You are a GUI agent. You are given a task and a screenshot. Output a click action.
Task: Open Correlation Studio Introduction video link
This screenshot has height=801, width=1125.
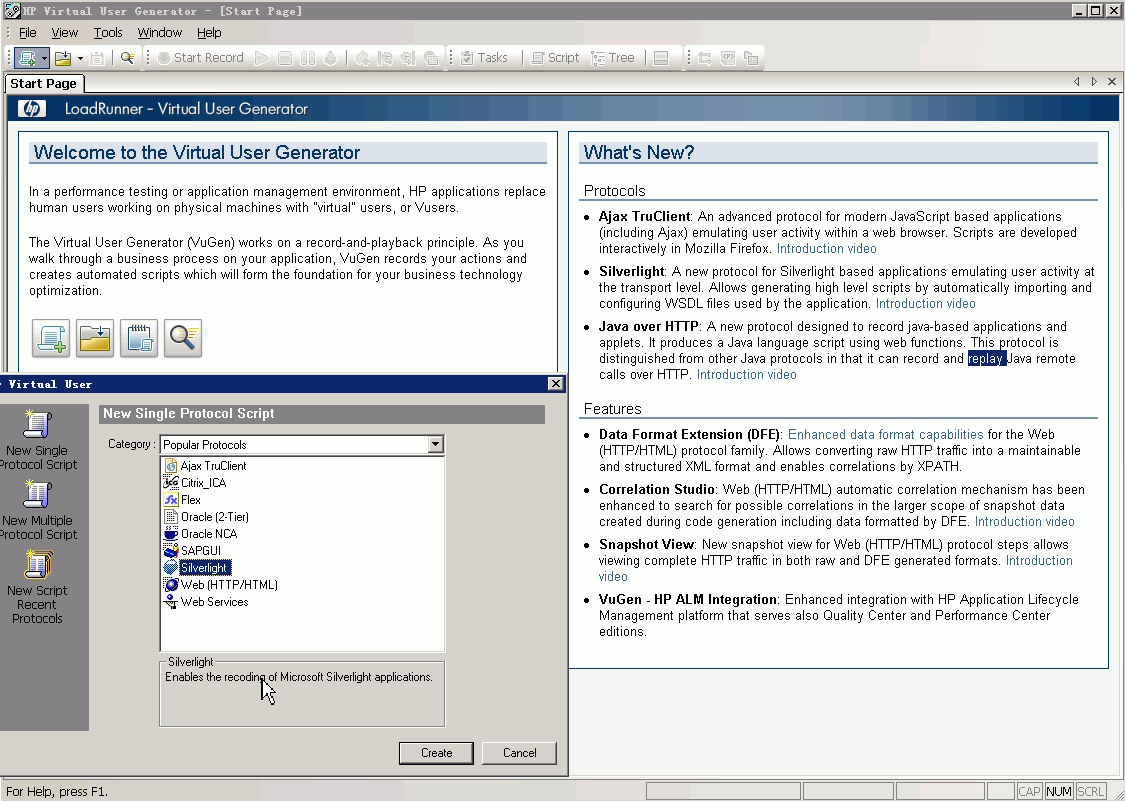click(x=1025, y=522)
